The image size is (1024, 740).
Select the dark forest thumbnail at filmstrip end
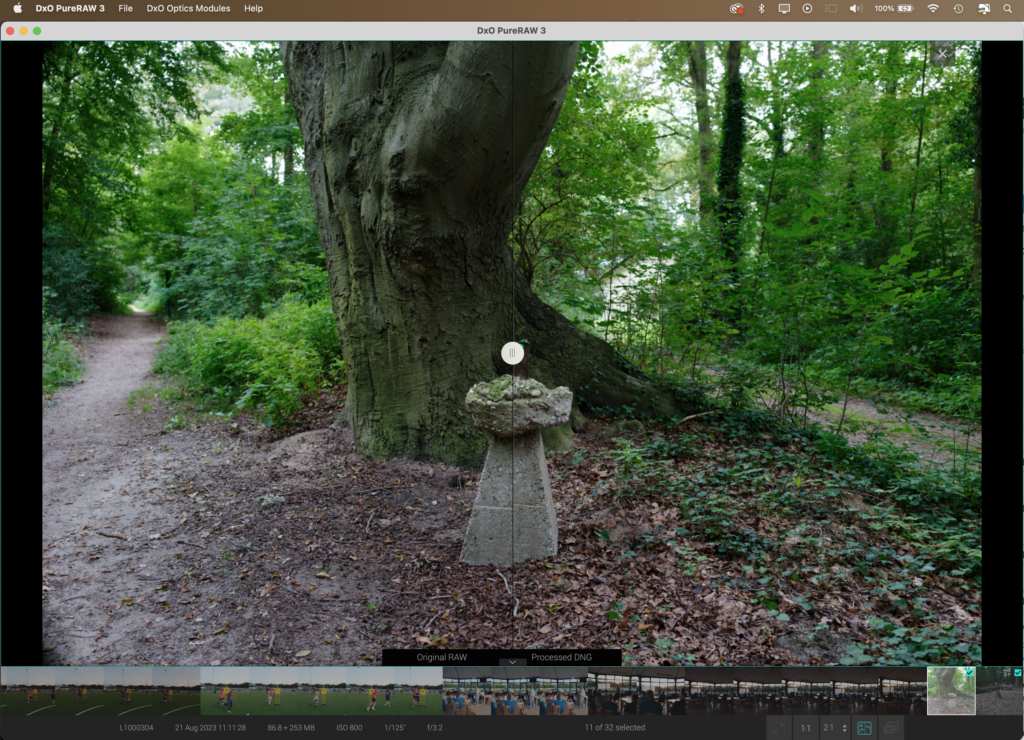[1000, 690]
